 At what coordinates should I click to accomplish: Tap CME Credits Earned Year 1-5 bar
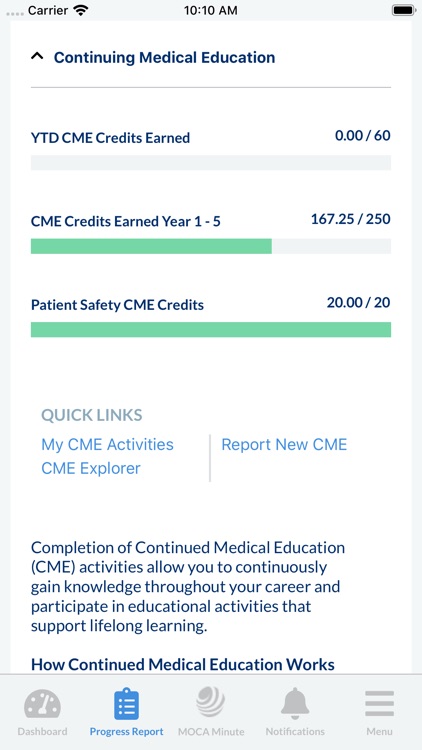pyautogui.click(x=211, y=246)
